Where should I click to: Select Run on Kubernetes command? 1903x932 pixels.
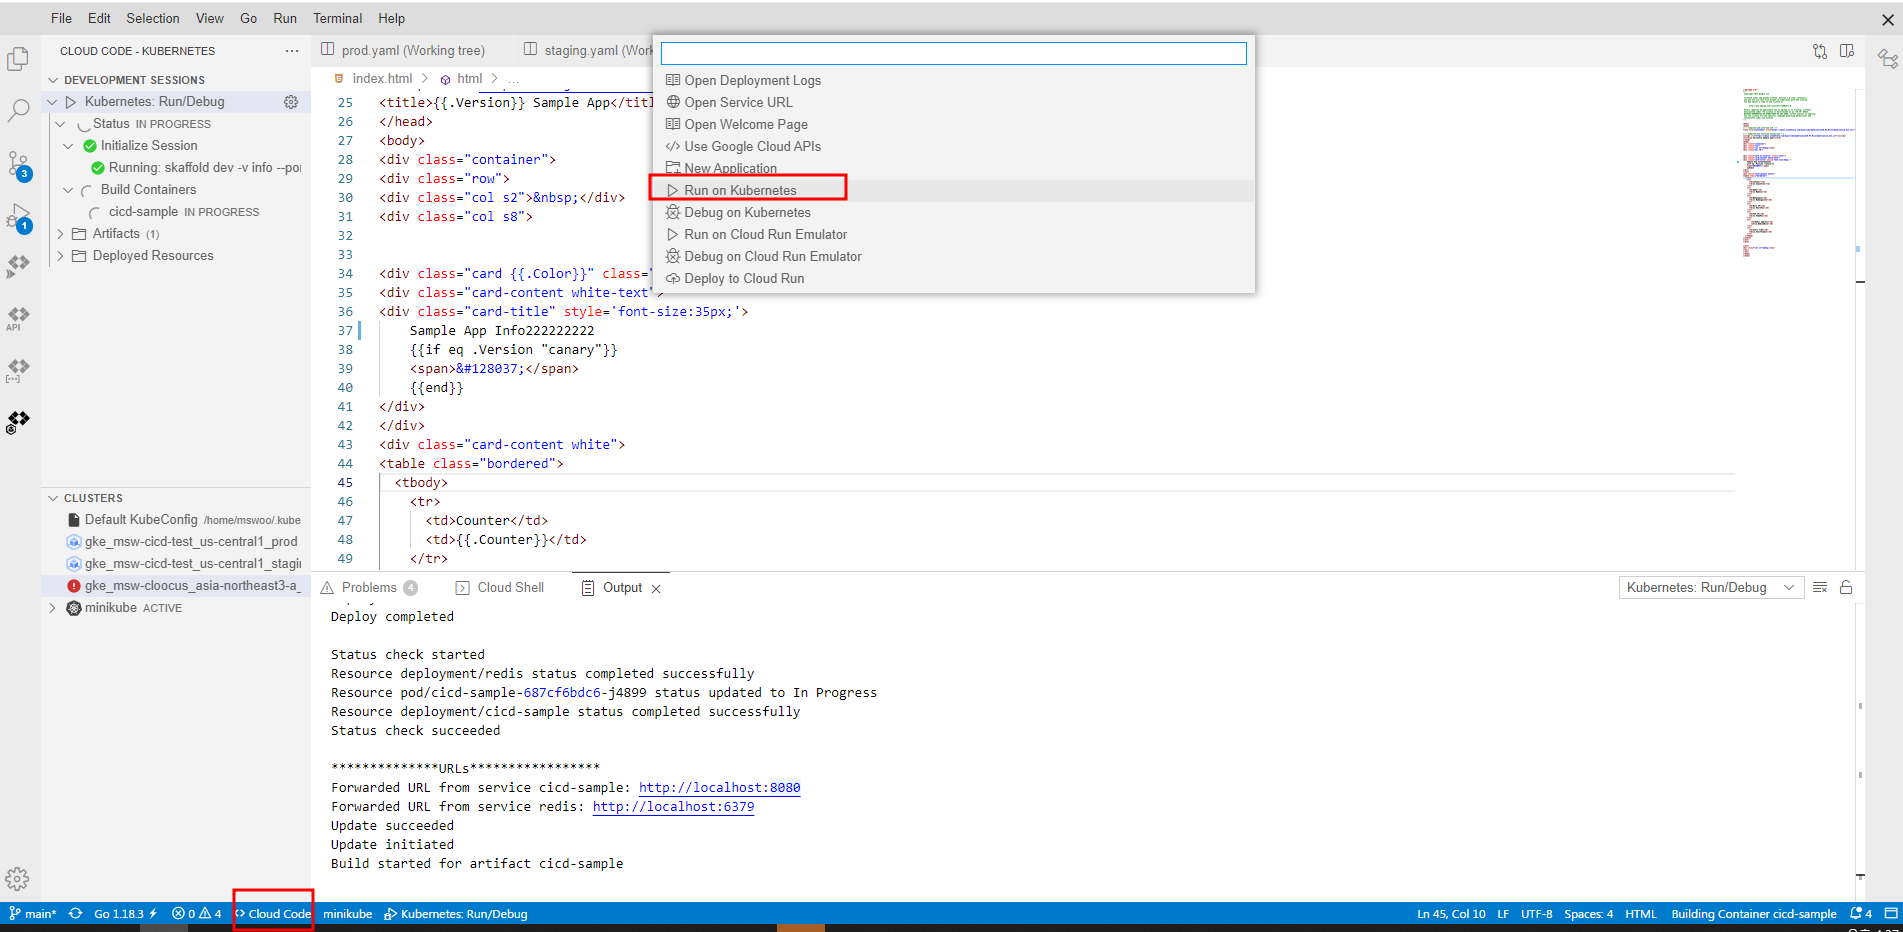(953, 191)
